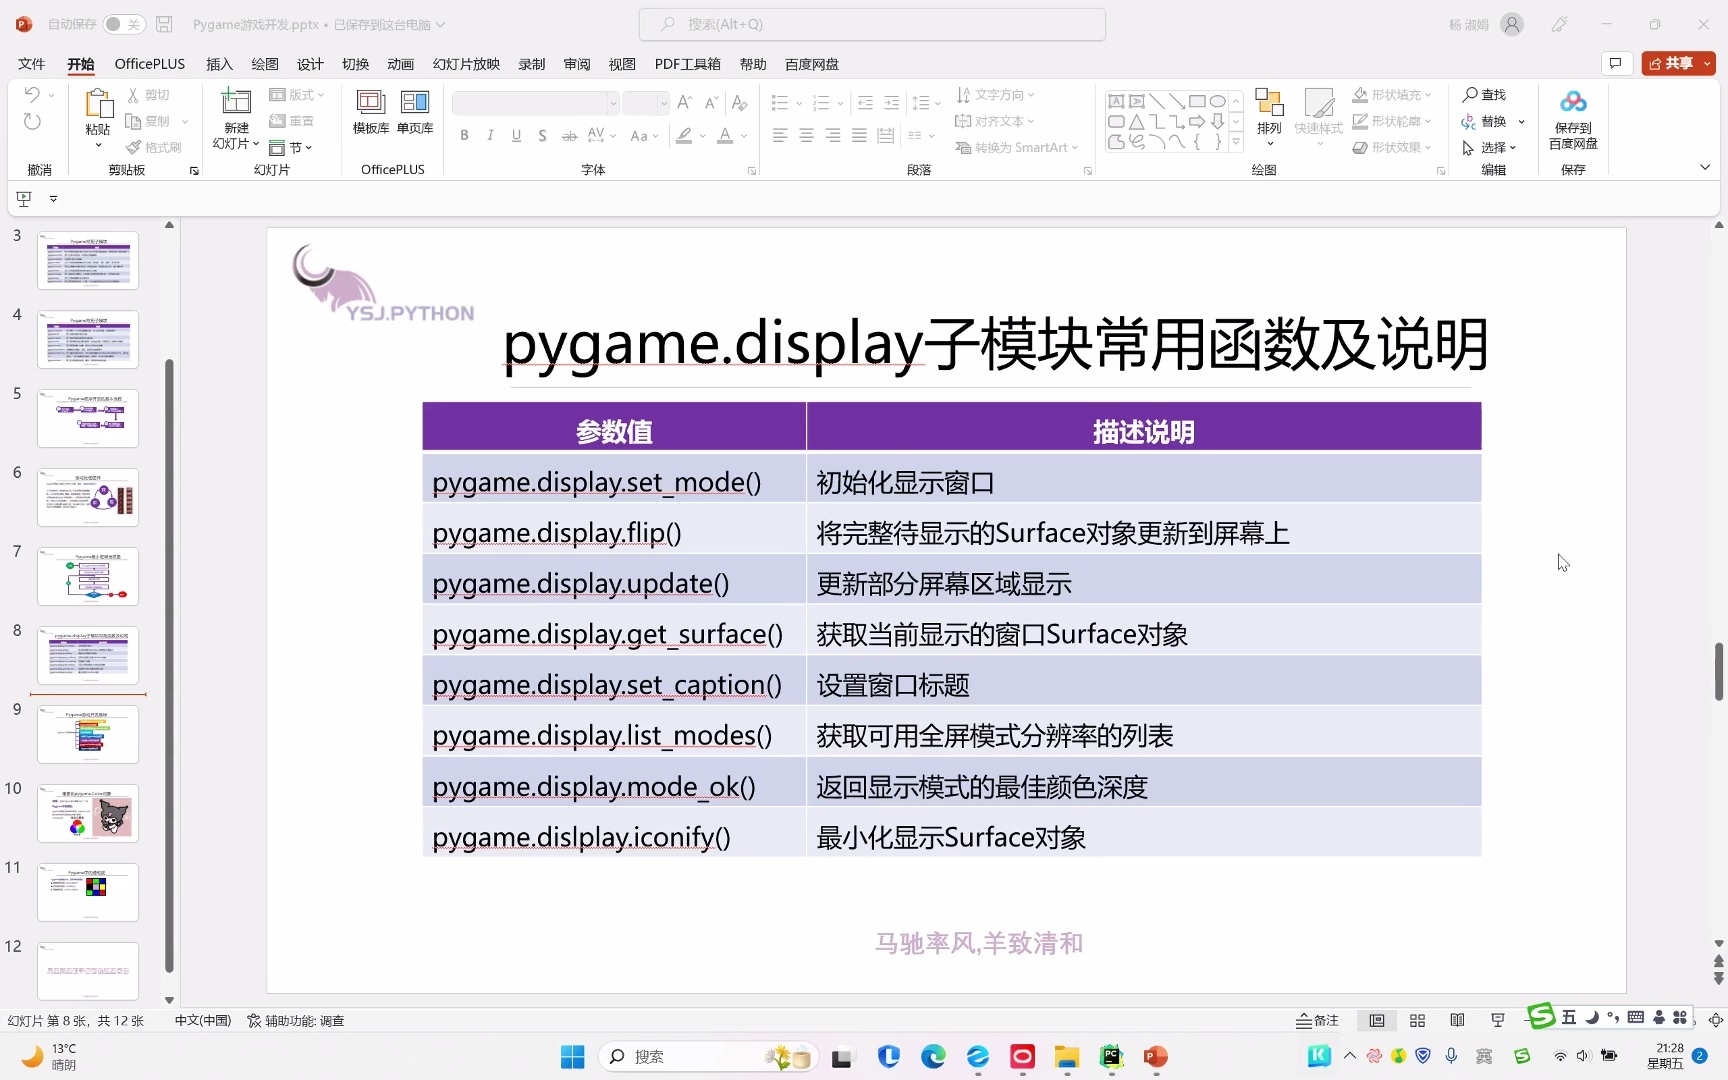
Task: Toggle underline formatting
Action: (516, 135)
